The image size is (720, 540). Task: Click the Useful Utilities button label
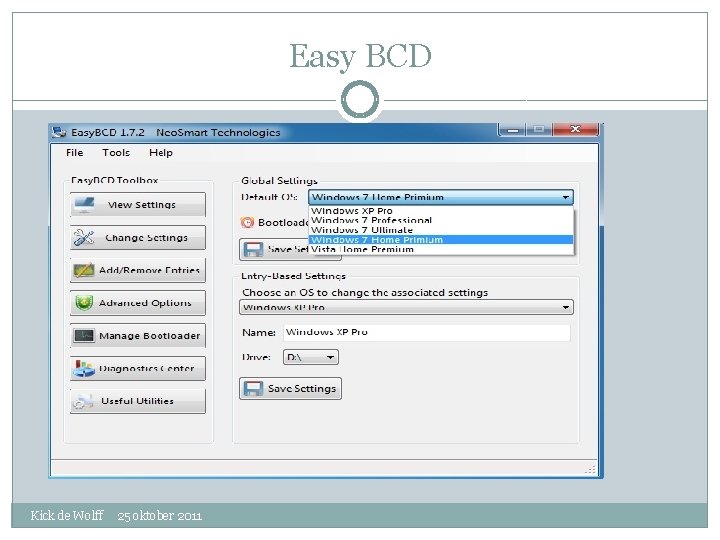tap(137, 401)
